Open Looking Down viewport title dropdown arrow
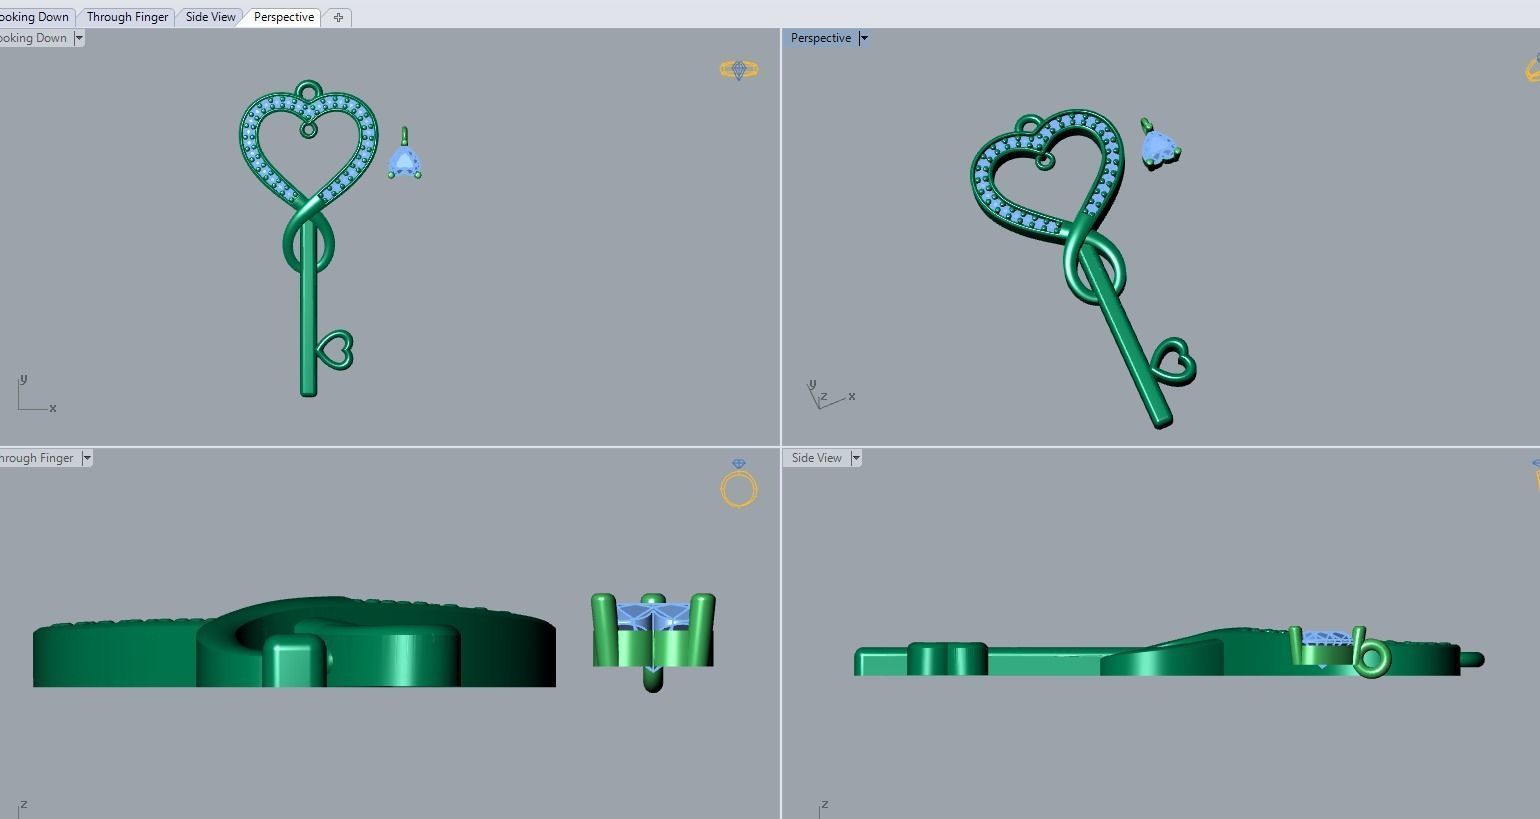This screenshot has height=819, width=1540. pyautogui.click(x=79, y=38)
